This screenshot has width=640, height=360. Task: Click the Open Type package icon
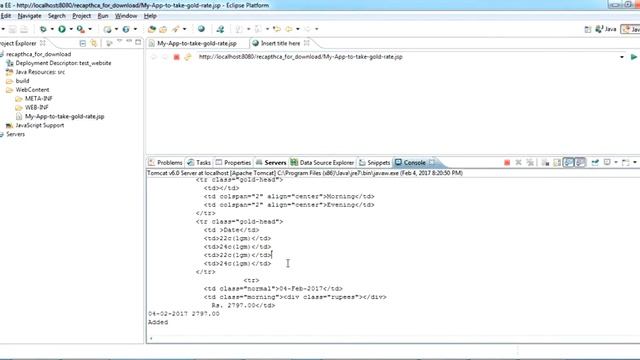[x=152, y=29]
